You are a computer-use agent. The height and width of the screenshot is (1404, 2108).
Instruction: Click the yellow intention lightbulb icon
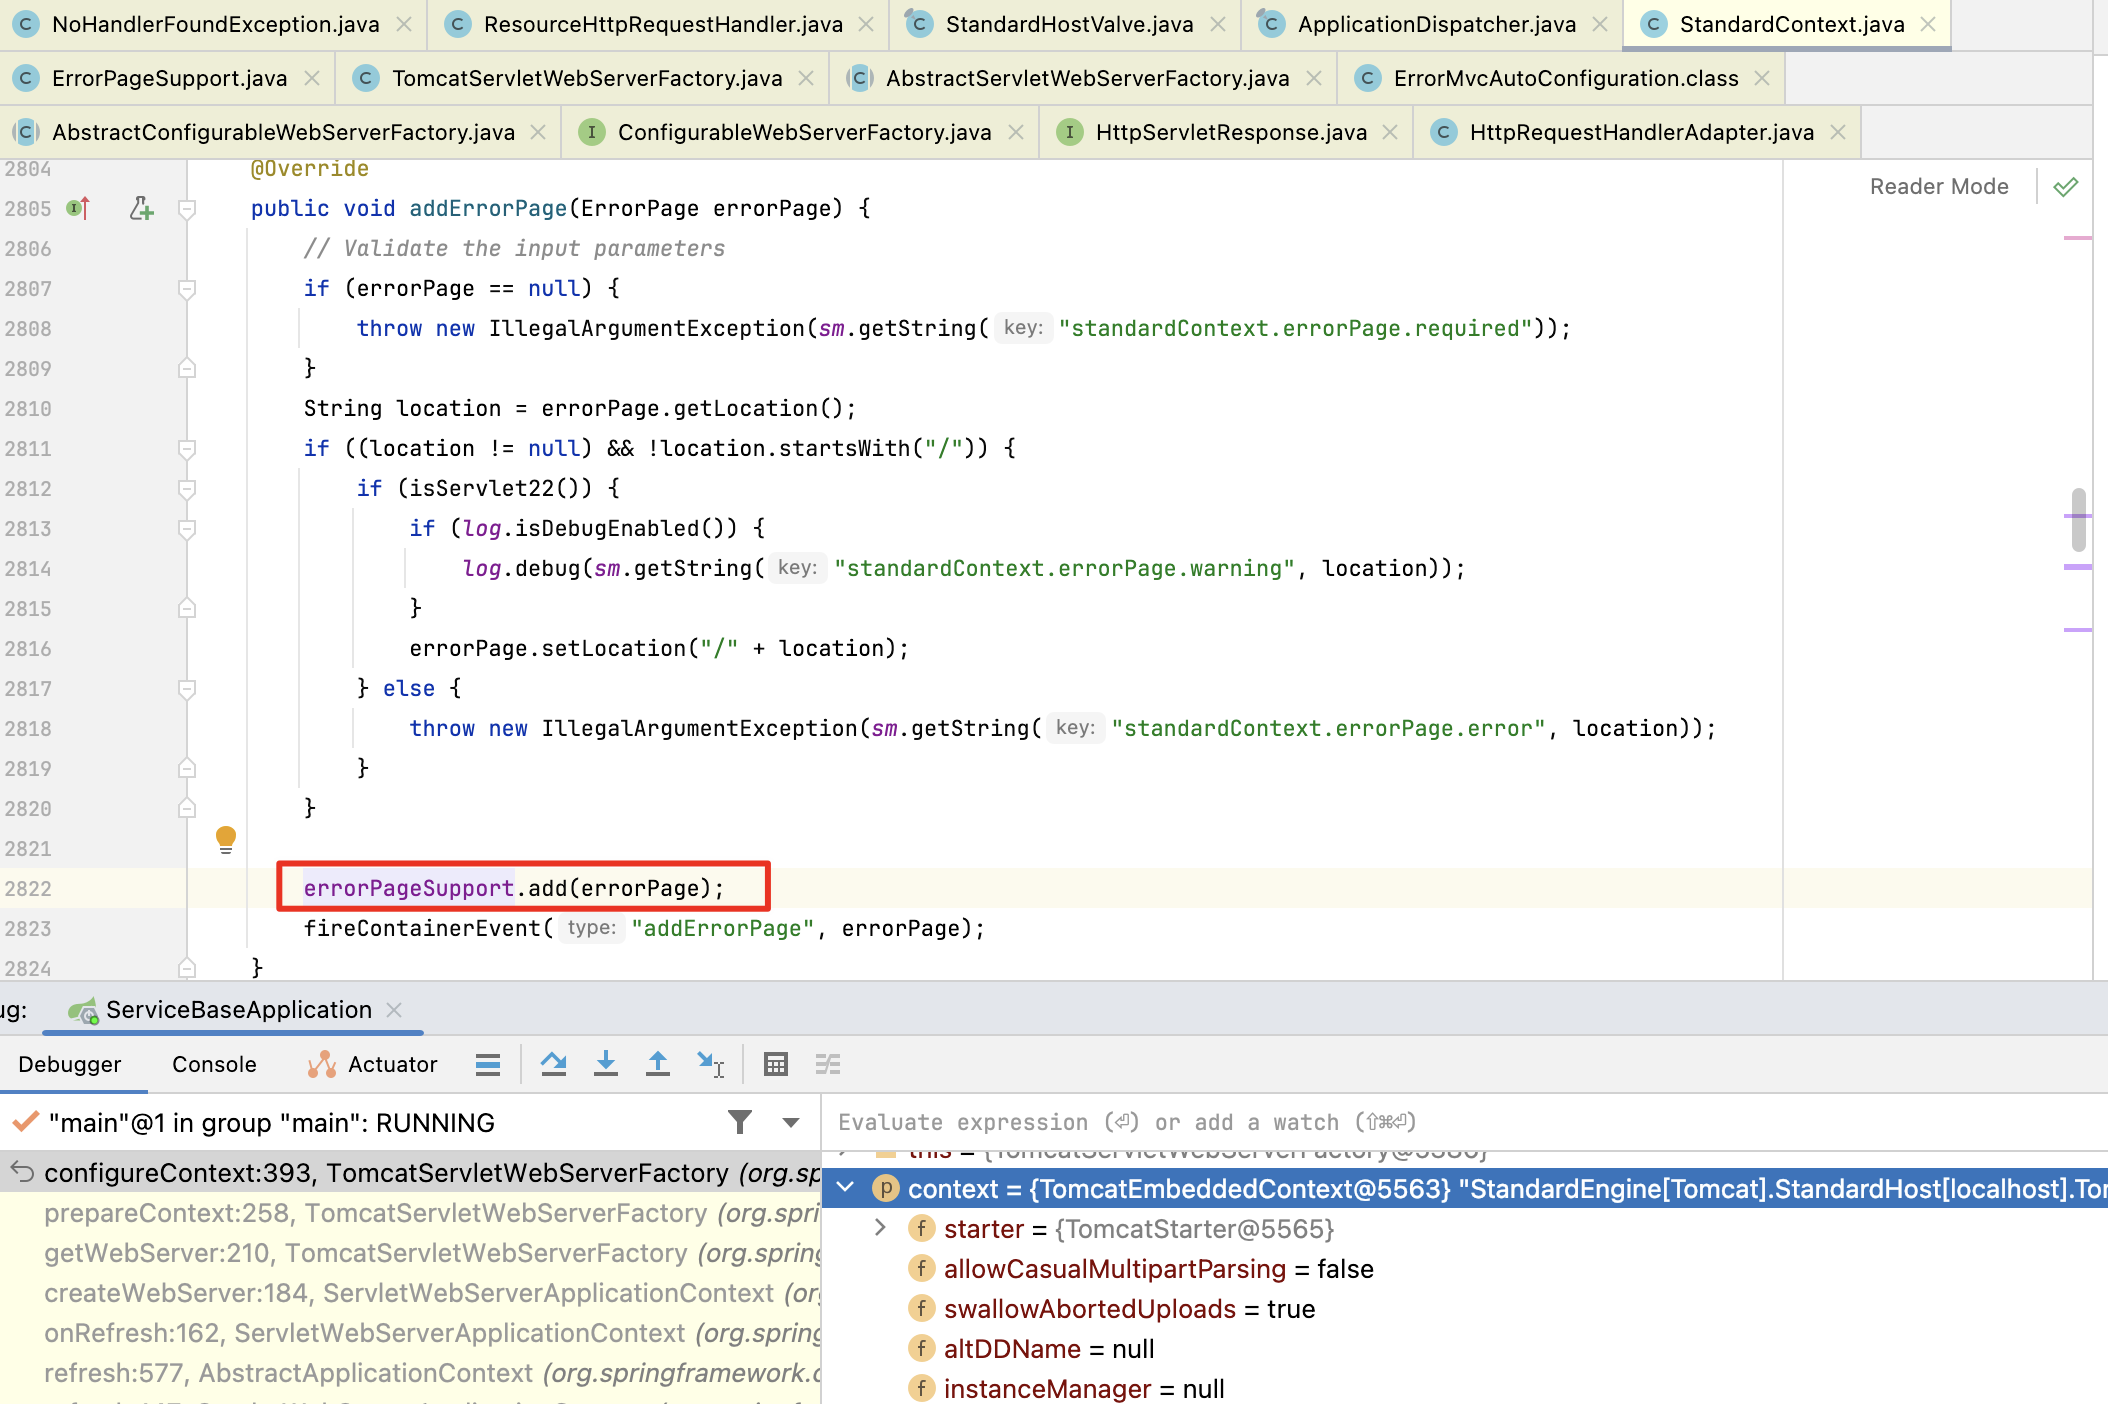point(226,838)
